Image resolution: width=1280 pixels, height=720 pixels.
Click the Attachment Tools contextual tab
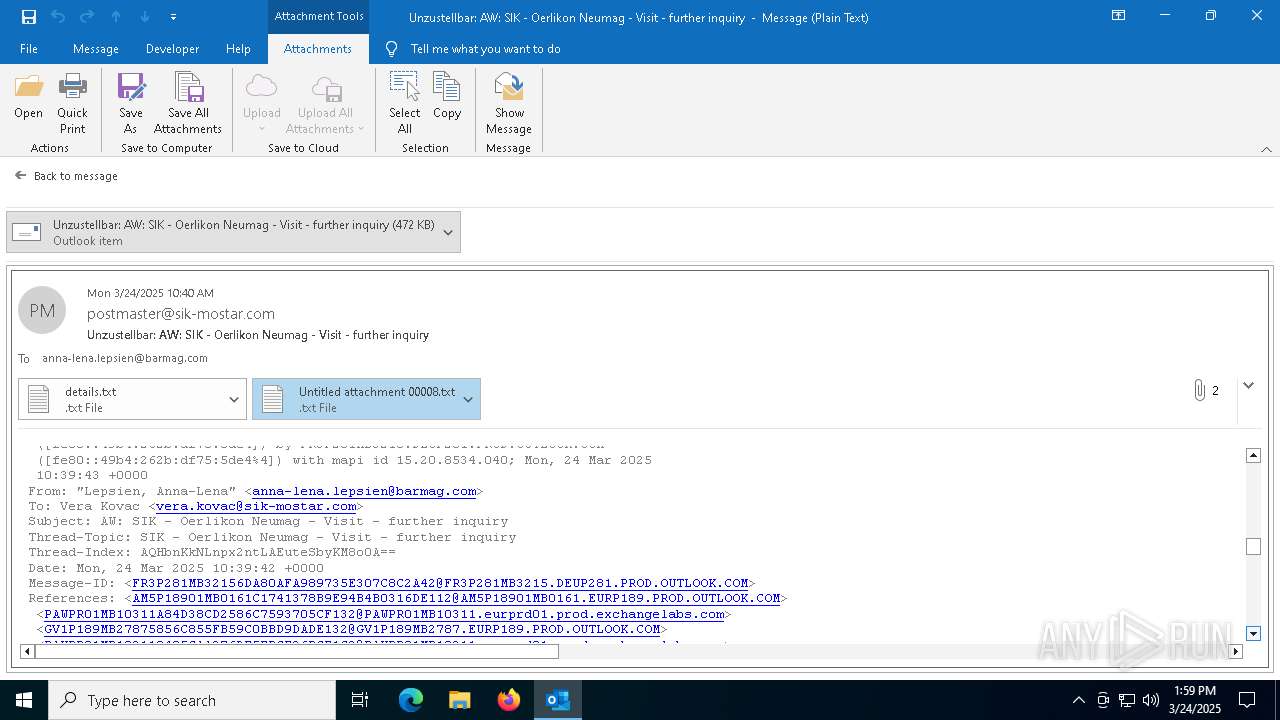point(318,16)
